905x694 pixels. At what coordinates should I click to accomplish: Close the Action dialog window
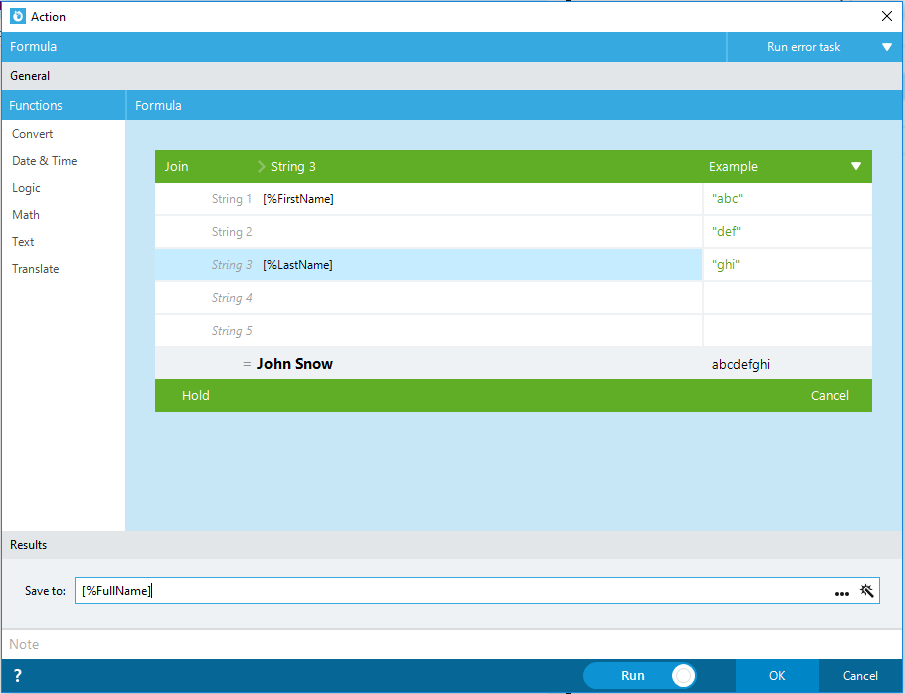point(887,16)
